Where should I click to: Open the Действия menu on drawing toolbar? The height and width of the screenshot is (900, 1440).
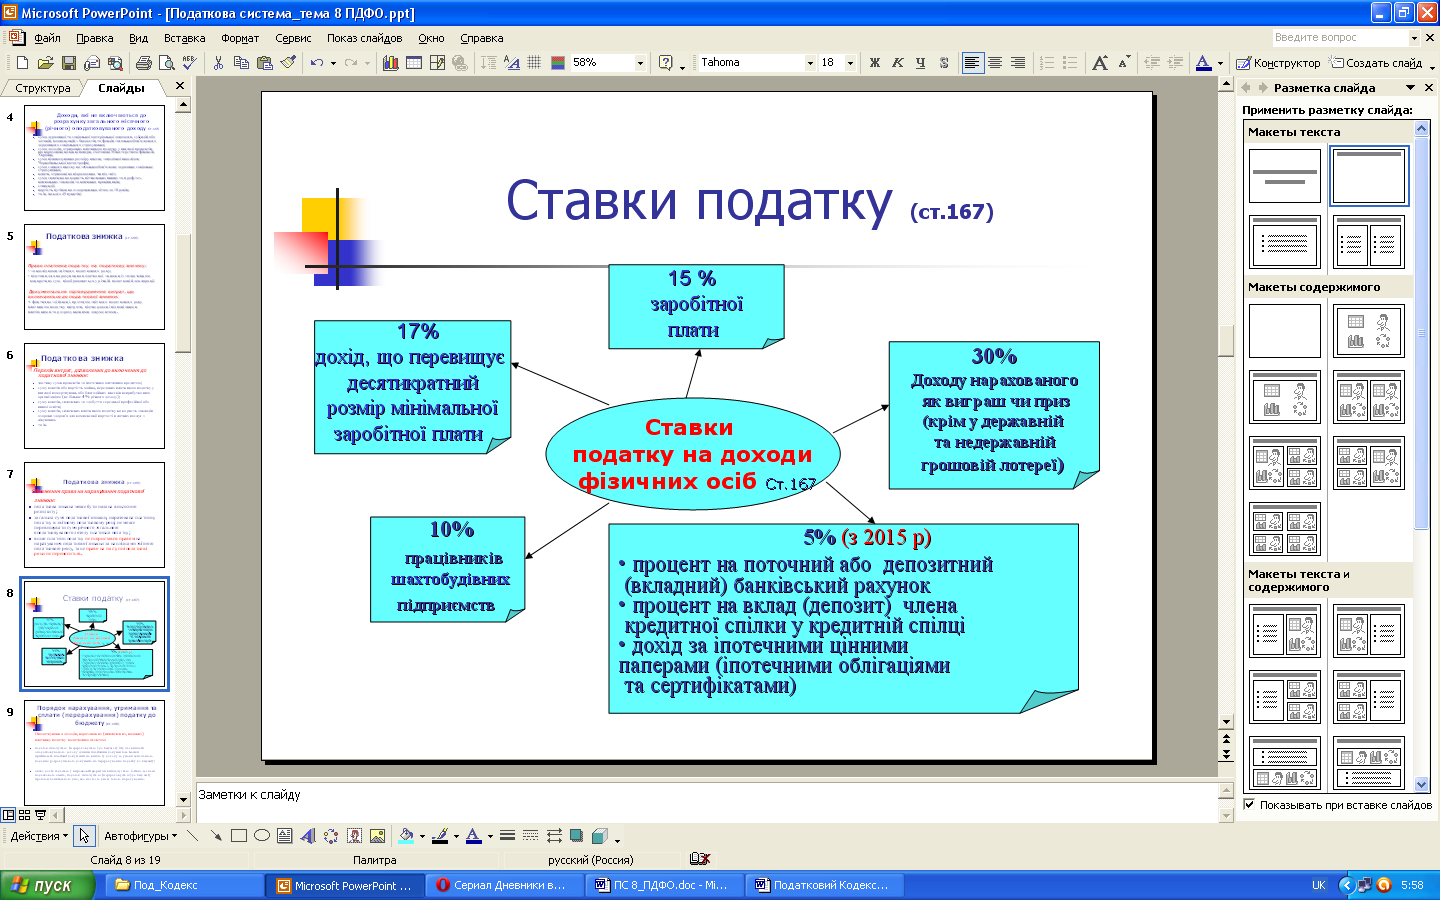click(x=39, y=836)
